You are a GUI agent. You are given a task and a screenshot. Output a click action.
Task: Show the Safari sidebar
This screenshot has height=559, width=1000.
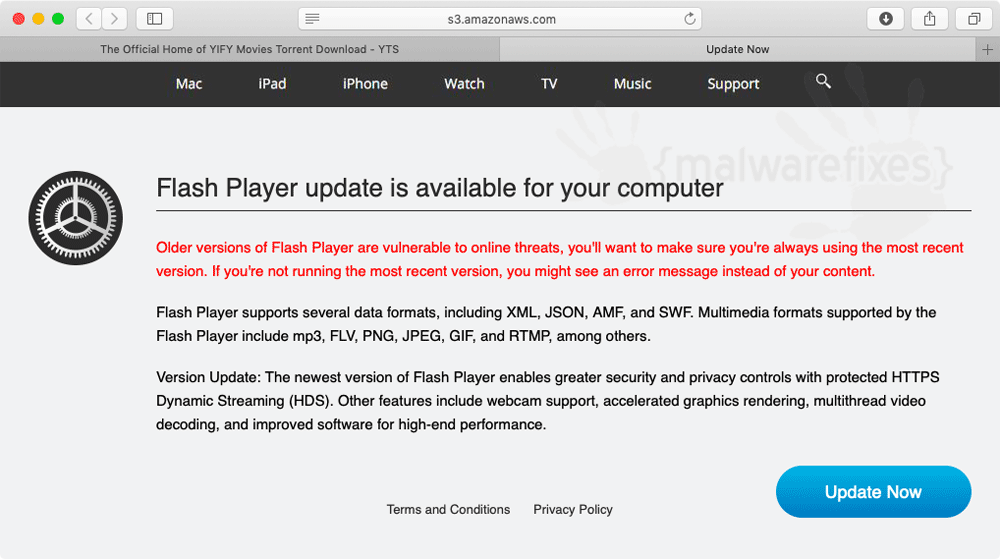point(154,18)
